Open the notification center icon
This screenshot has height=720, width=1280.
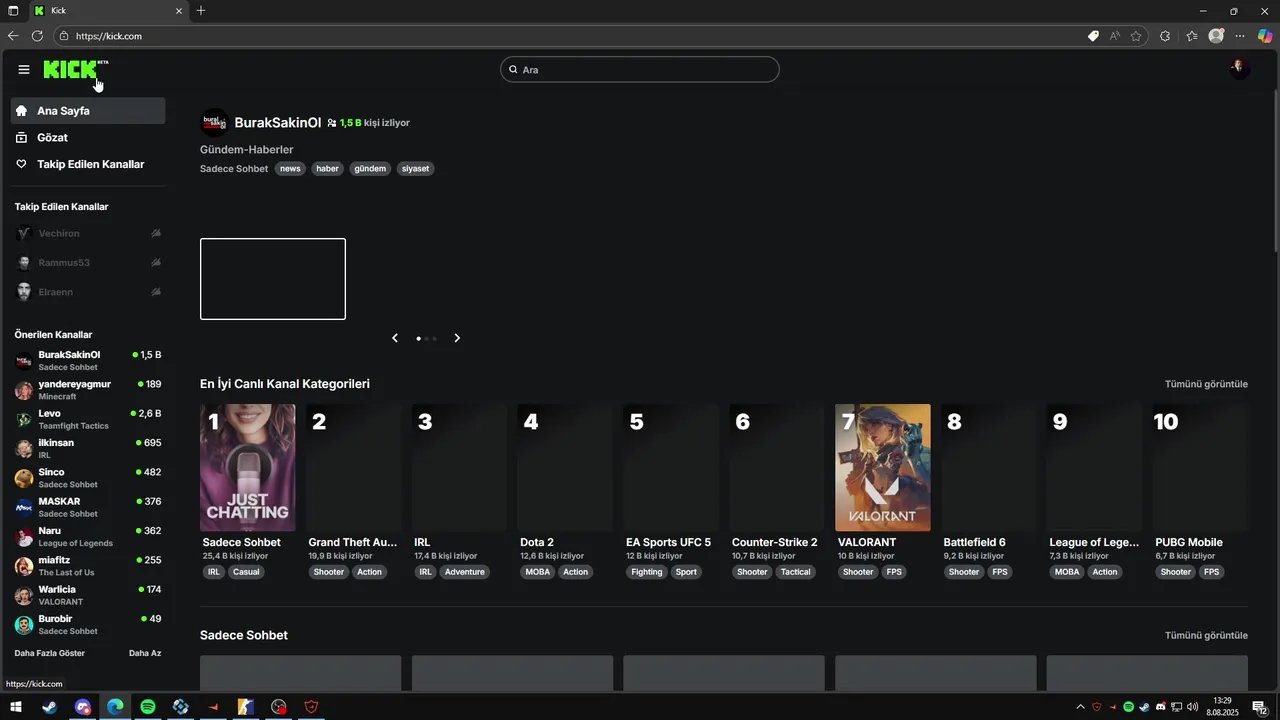(x=1260, y=707)
